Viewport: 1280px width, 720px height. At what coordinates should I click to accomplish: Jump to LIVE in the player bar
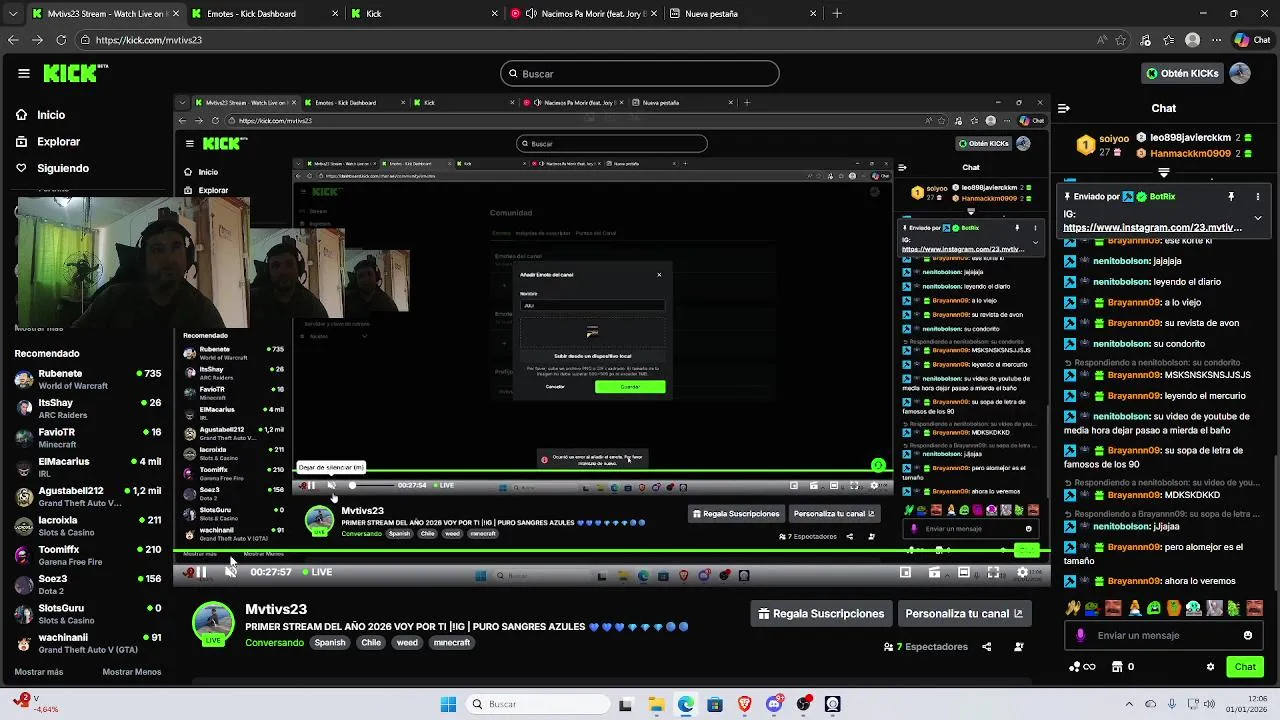point(317,572)
